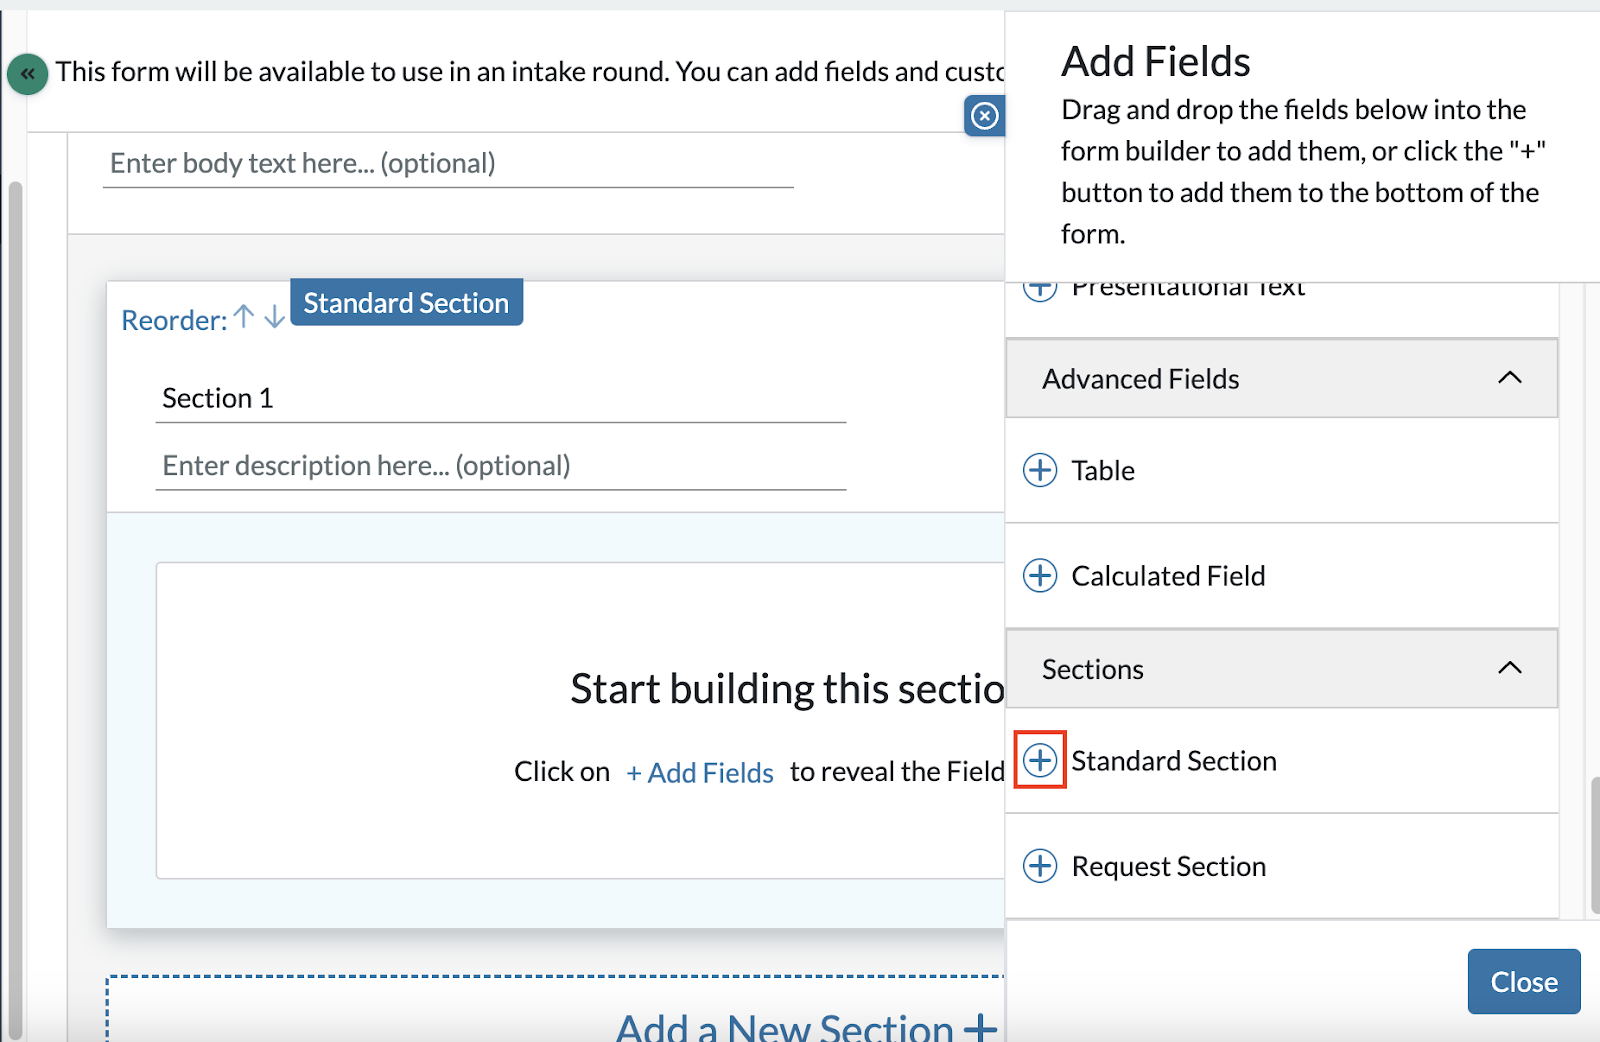Click the Standard Section label badge
This screenshot has height=1042, width=1600.
[406, 302]
